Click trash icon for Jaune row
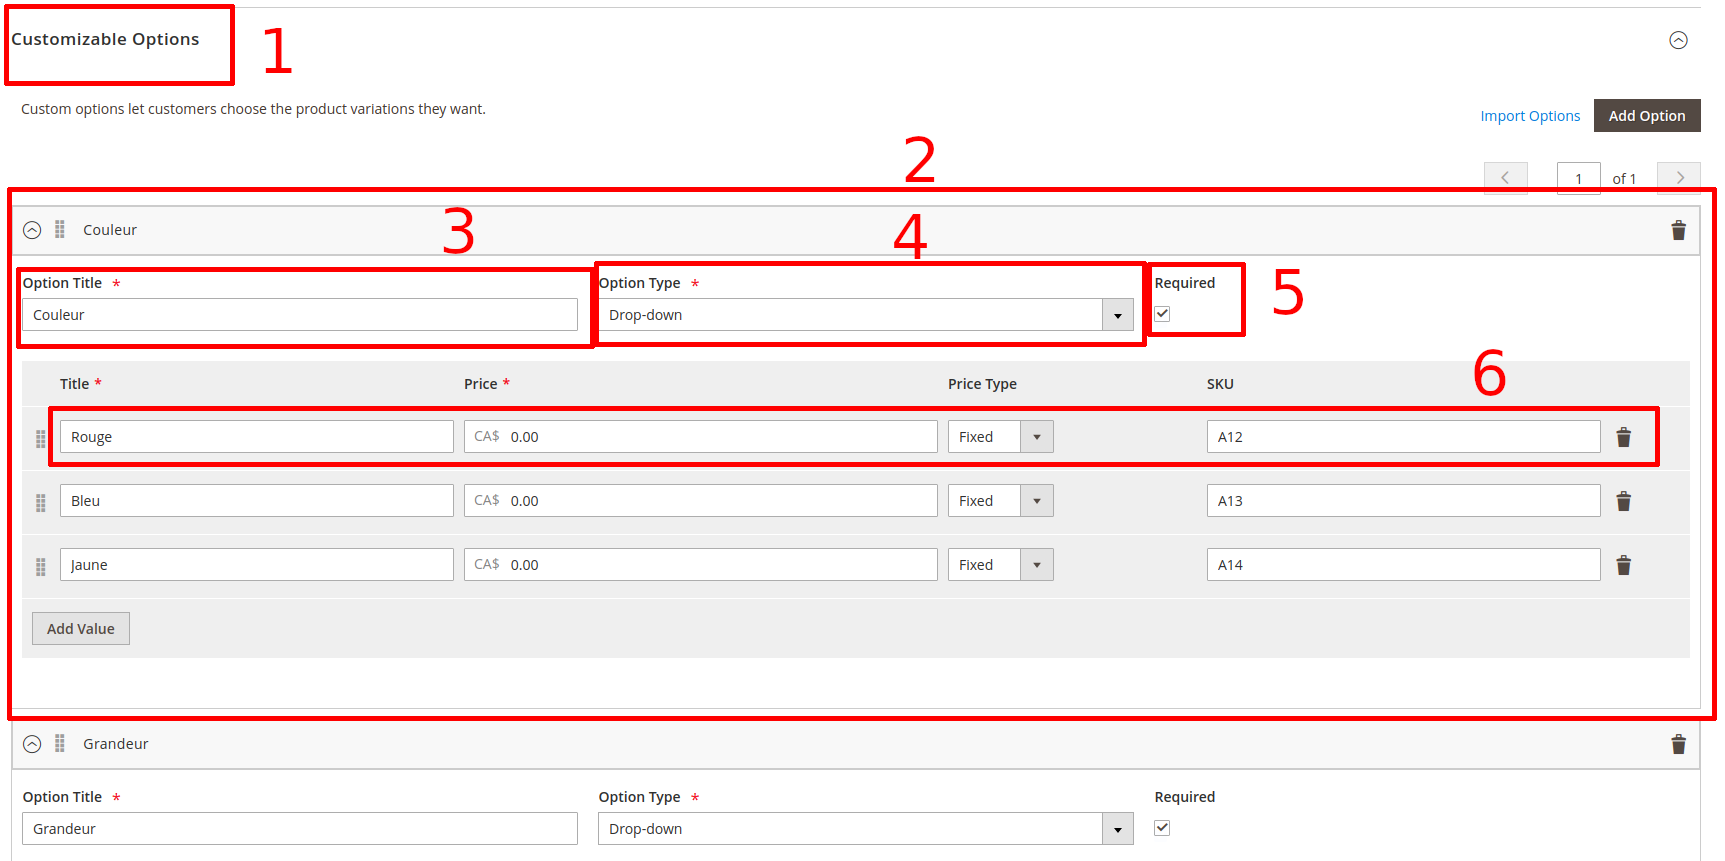Viewport: 1725px width, 861px height. (x=1623, y=566)
